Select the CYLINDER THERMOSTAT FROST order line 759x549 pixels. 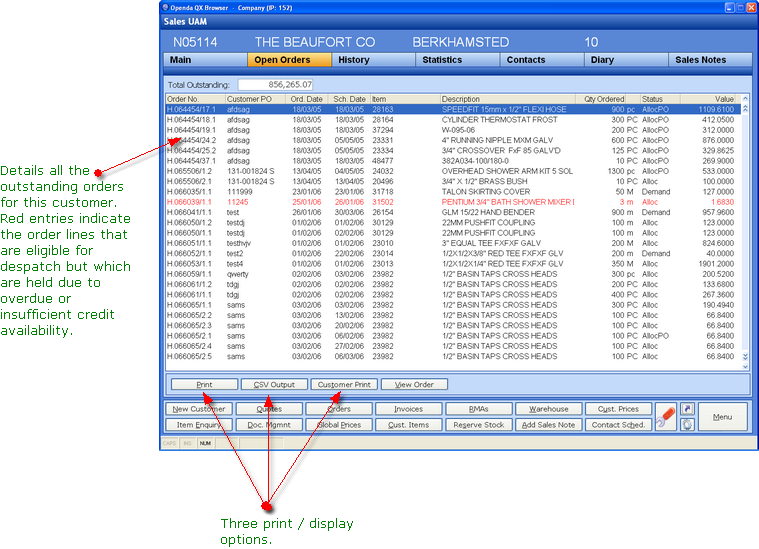pyautogui.click(x=453, y=120)
